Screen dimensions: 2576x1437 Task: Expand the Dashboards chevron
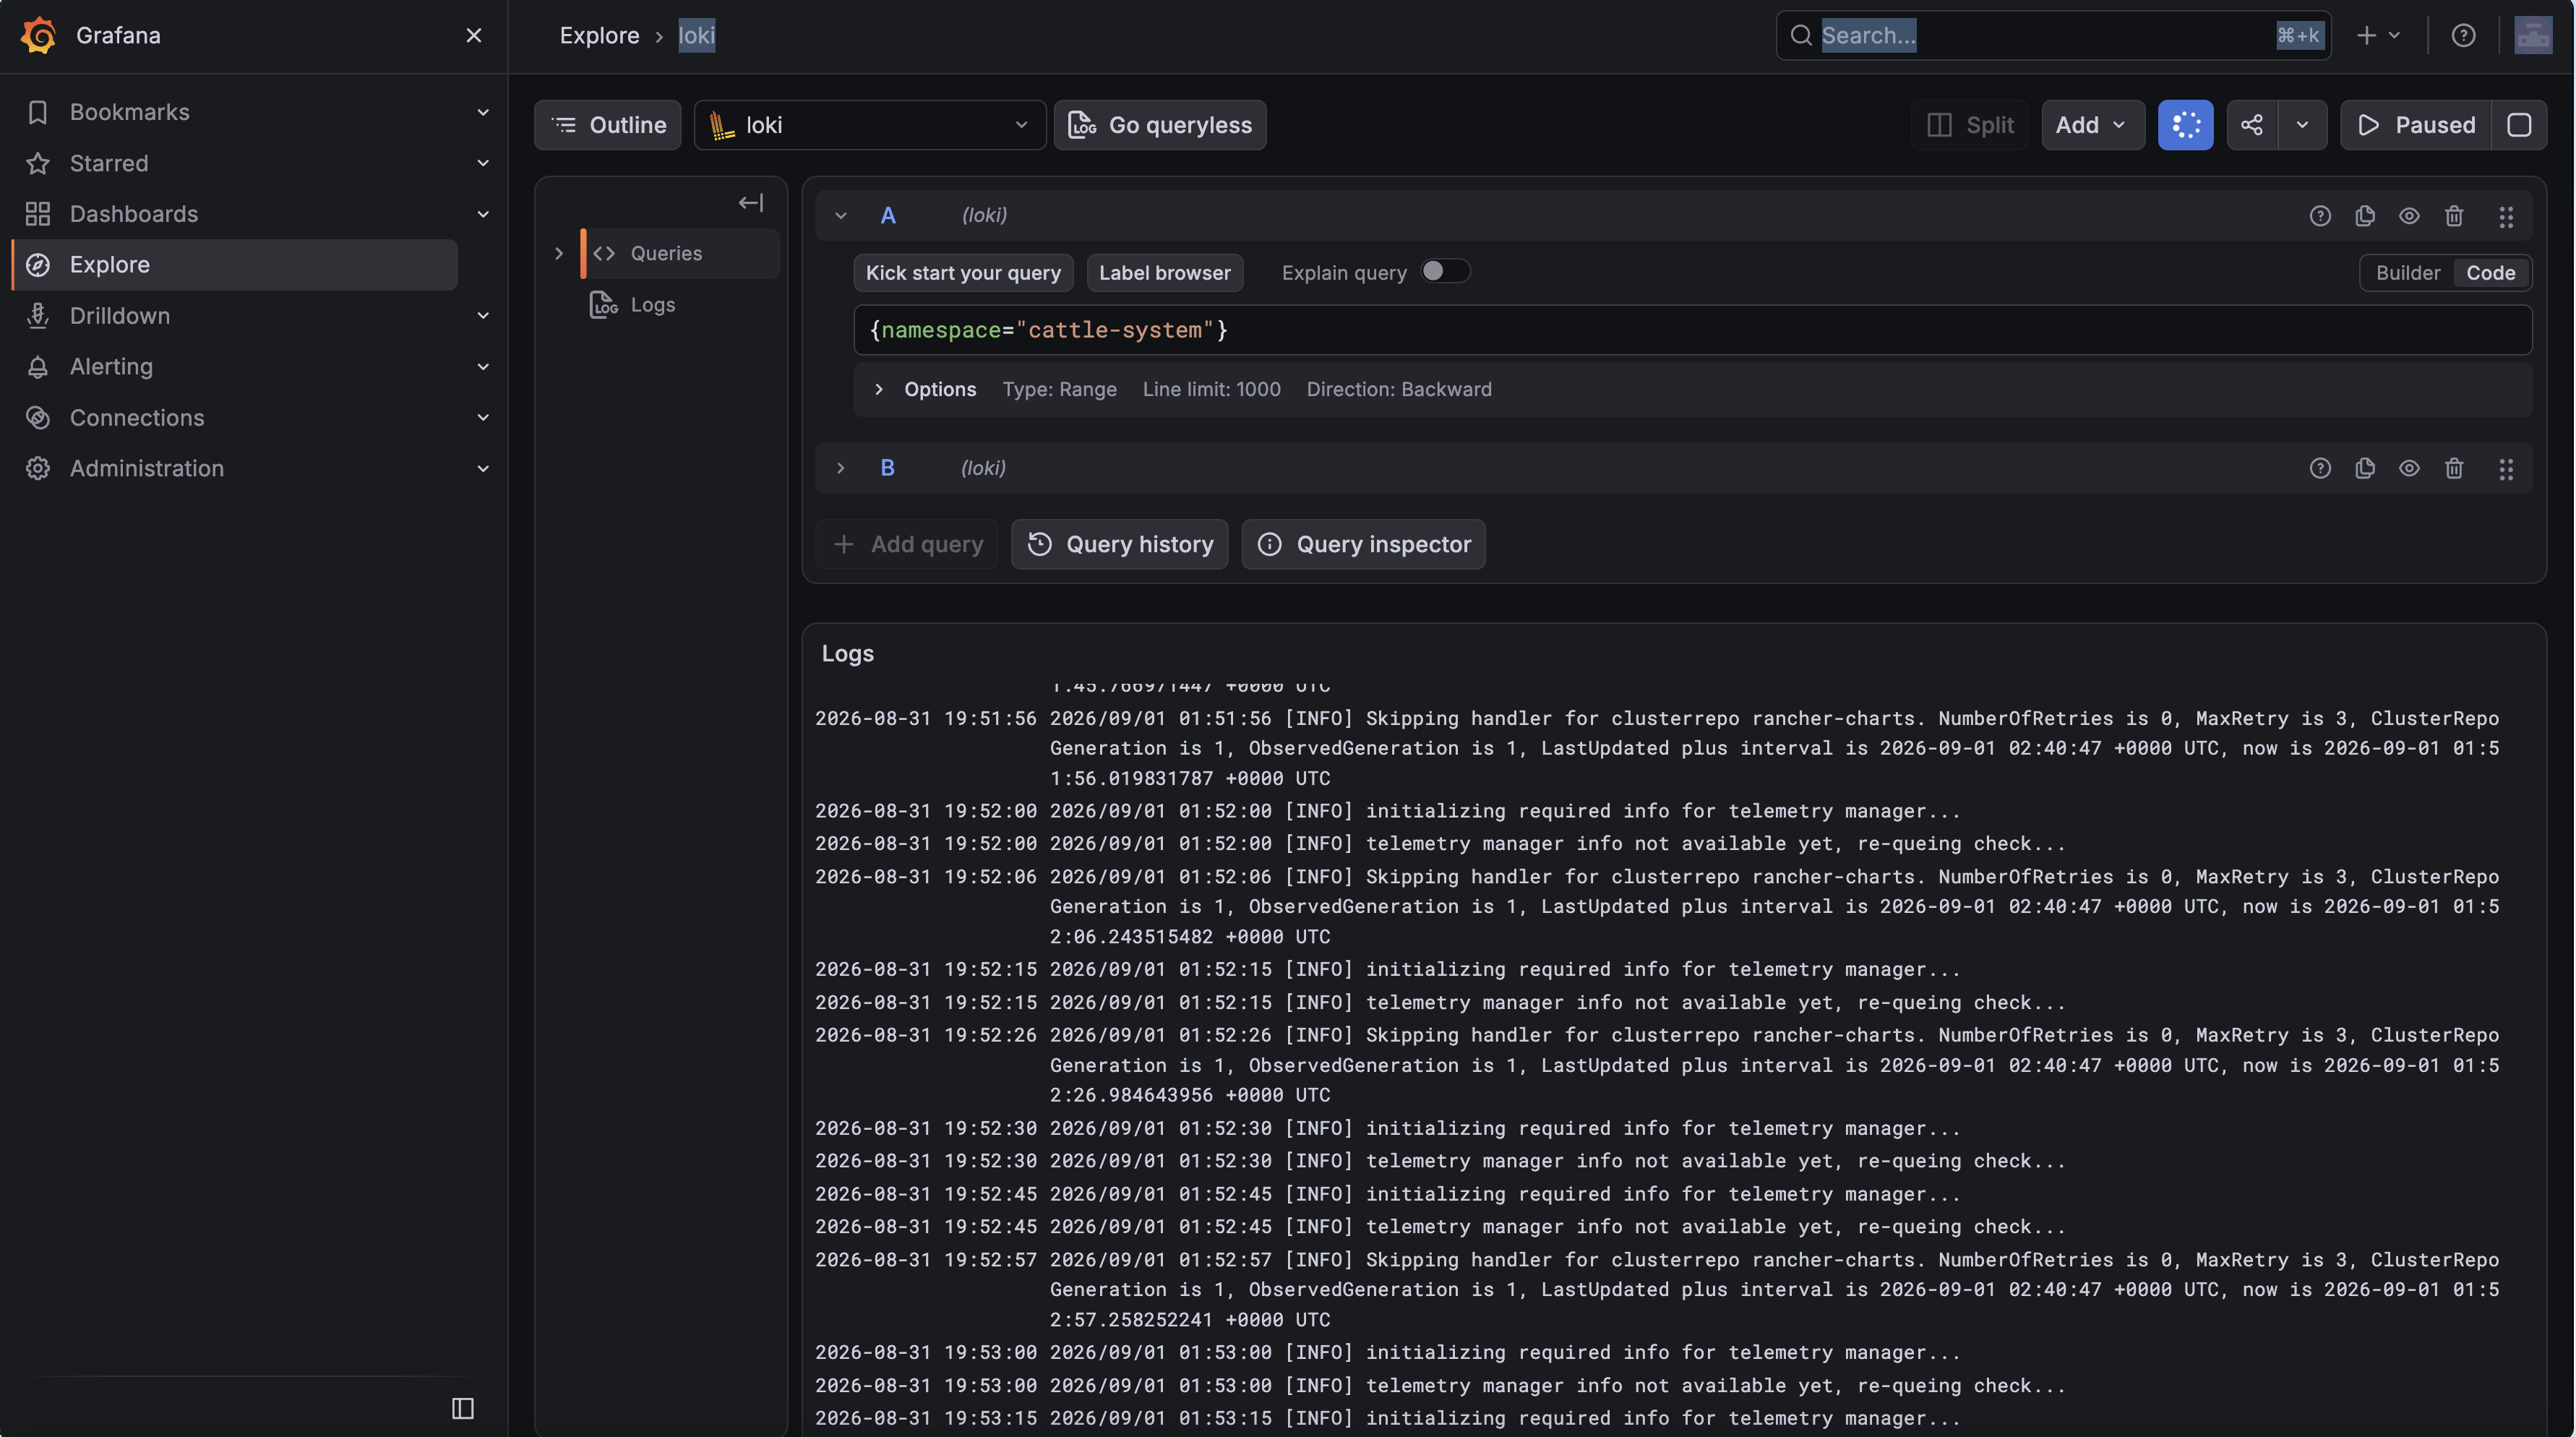483,214
